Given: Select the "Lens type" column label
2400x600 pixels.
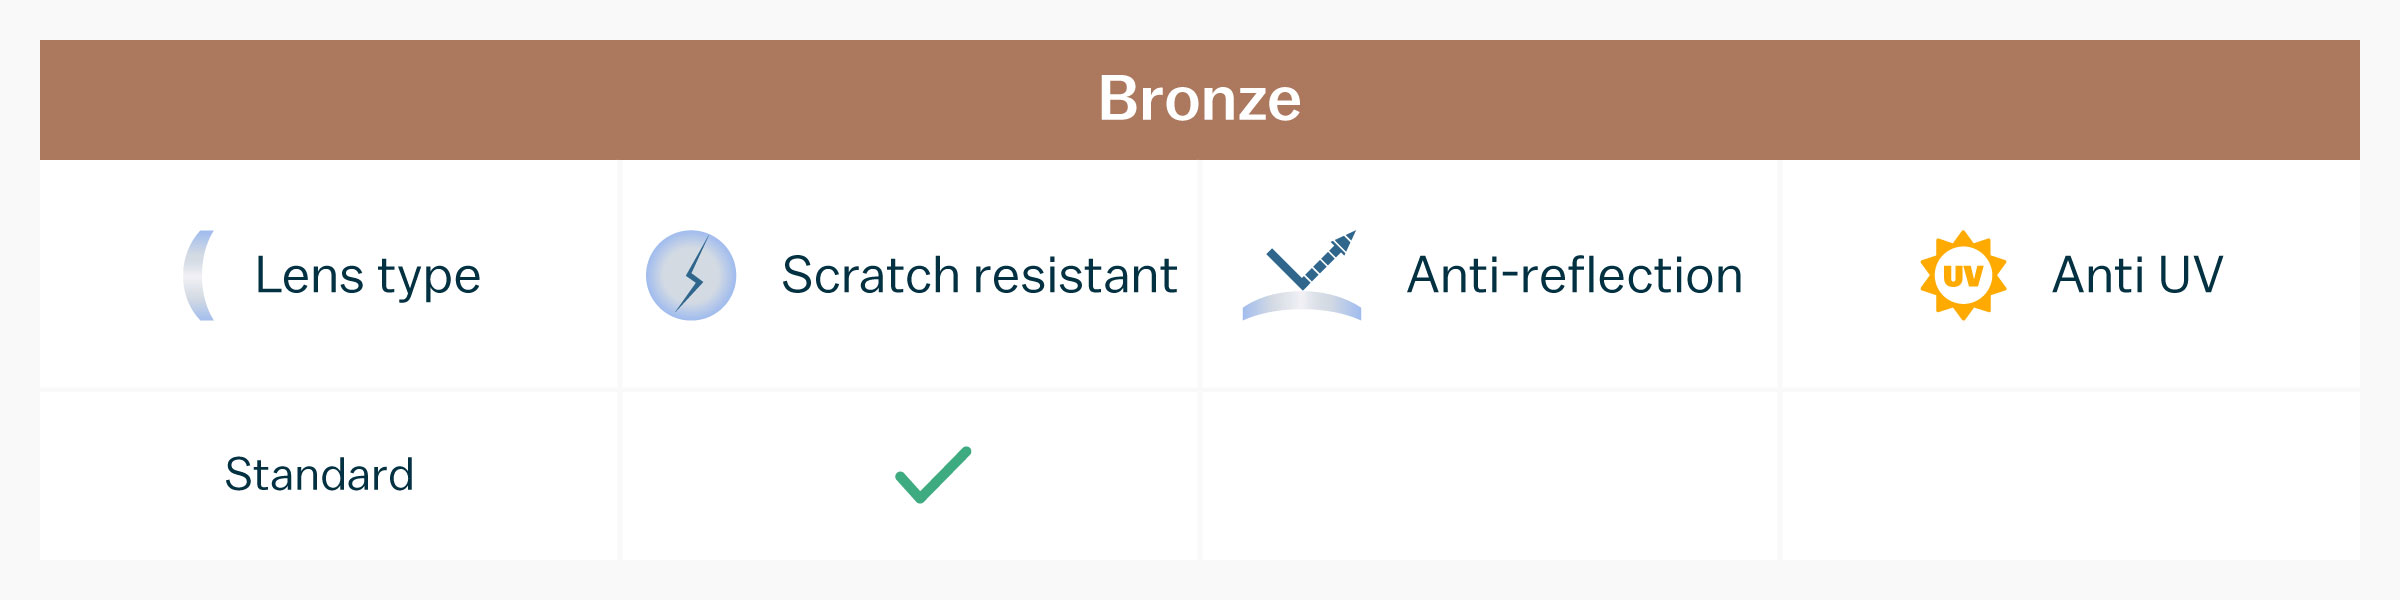Looking at the screenshot, I should click(x=367, y=275).
